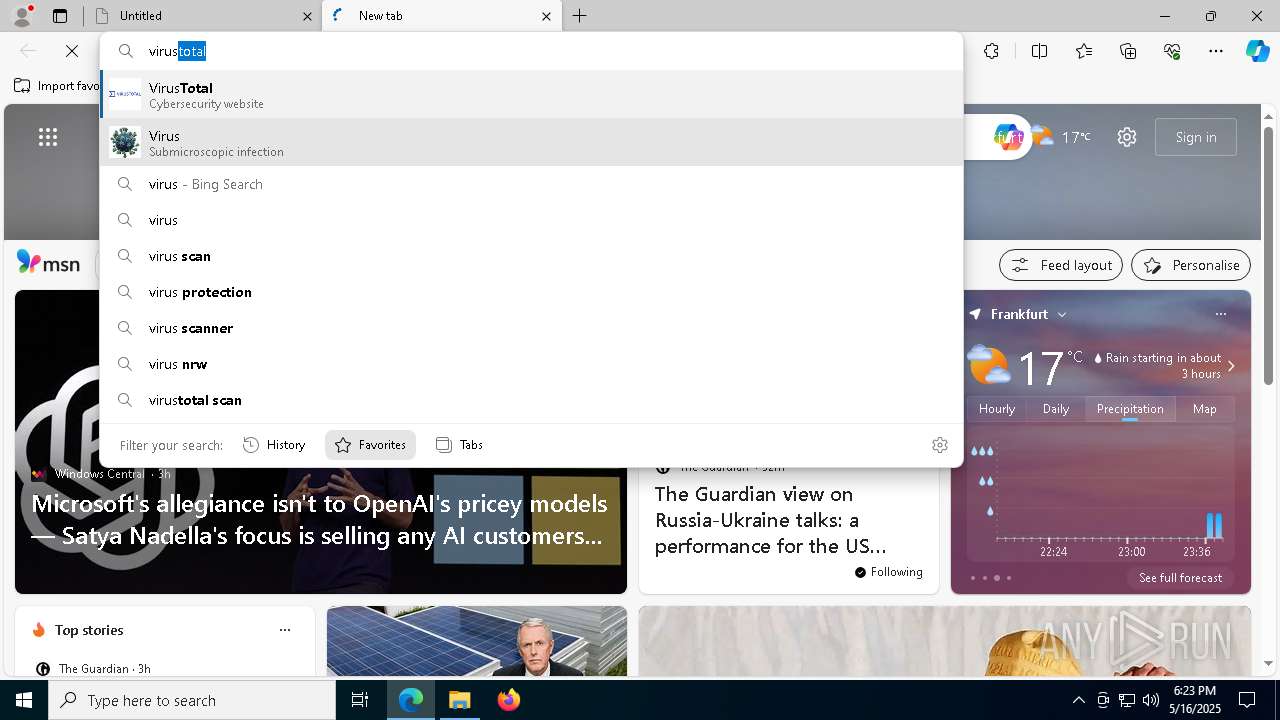Show hidden system tray icons
Viewport: 1280px width, 720px height.
click(x=1078, y=700)
